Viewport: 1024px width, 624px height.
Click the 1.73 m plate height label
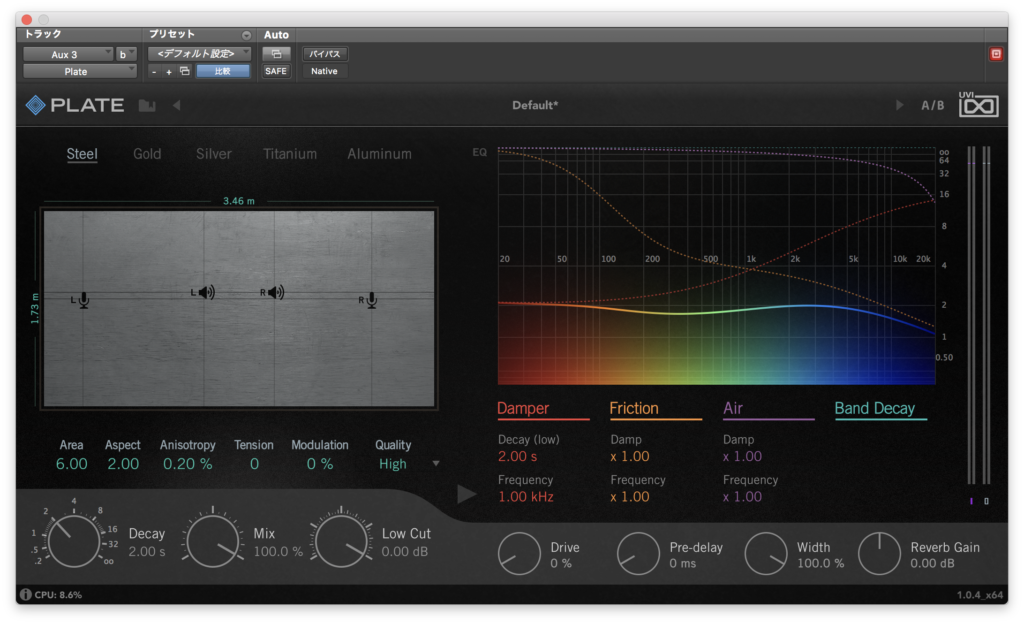click(x=35, y=309)
